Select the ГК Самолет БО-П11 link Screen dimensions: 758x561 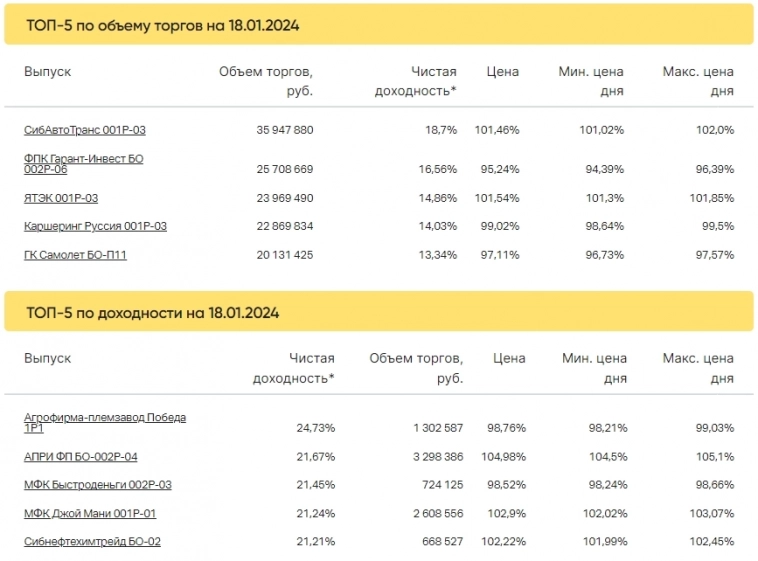pos(75,255)
